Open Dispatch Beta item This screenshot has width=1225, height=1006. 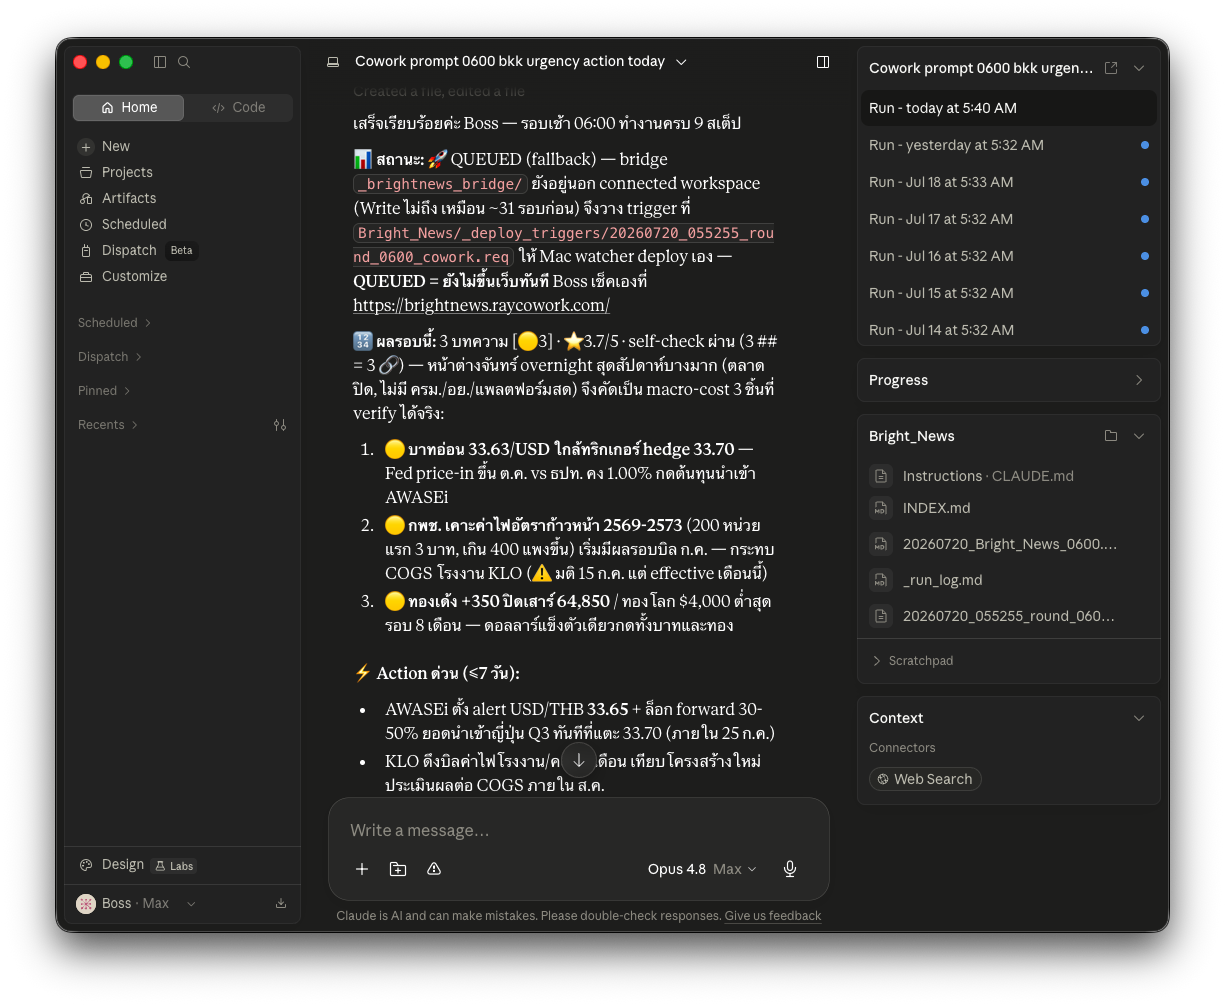137,250
